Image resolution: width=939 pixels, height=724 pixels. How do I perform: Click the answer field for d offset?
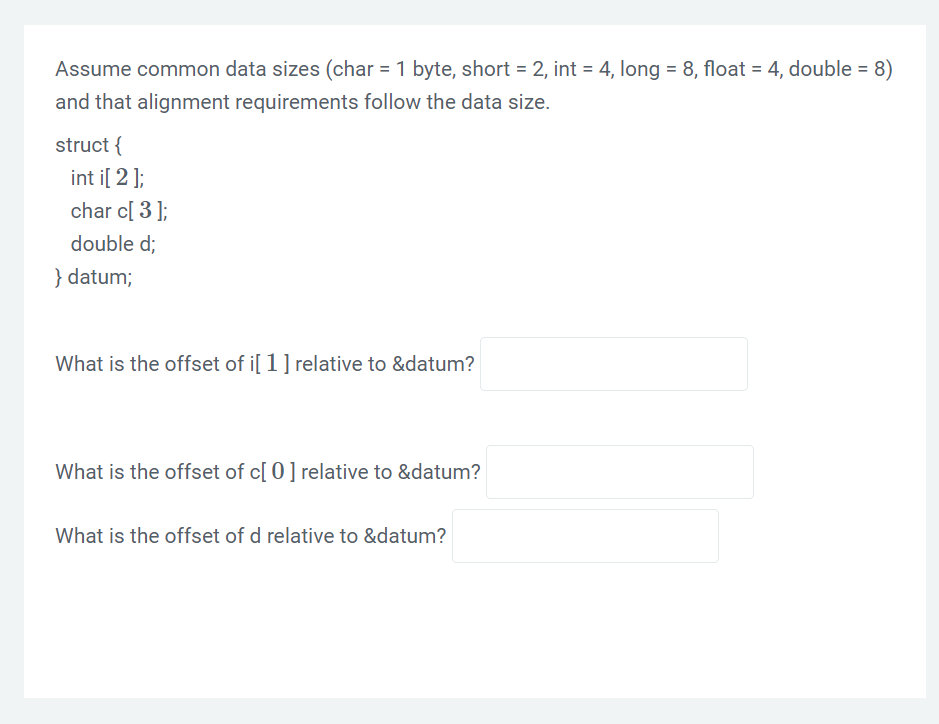pyautogui.click(x=585, y=535)
